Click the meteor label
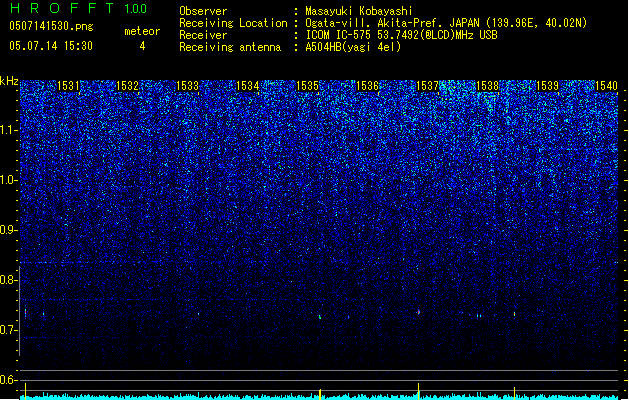Image resolution: width=629 pixels, height=400 pixels. 142,31
